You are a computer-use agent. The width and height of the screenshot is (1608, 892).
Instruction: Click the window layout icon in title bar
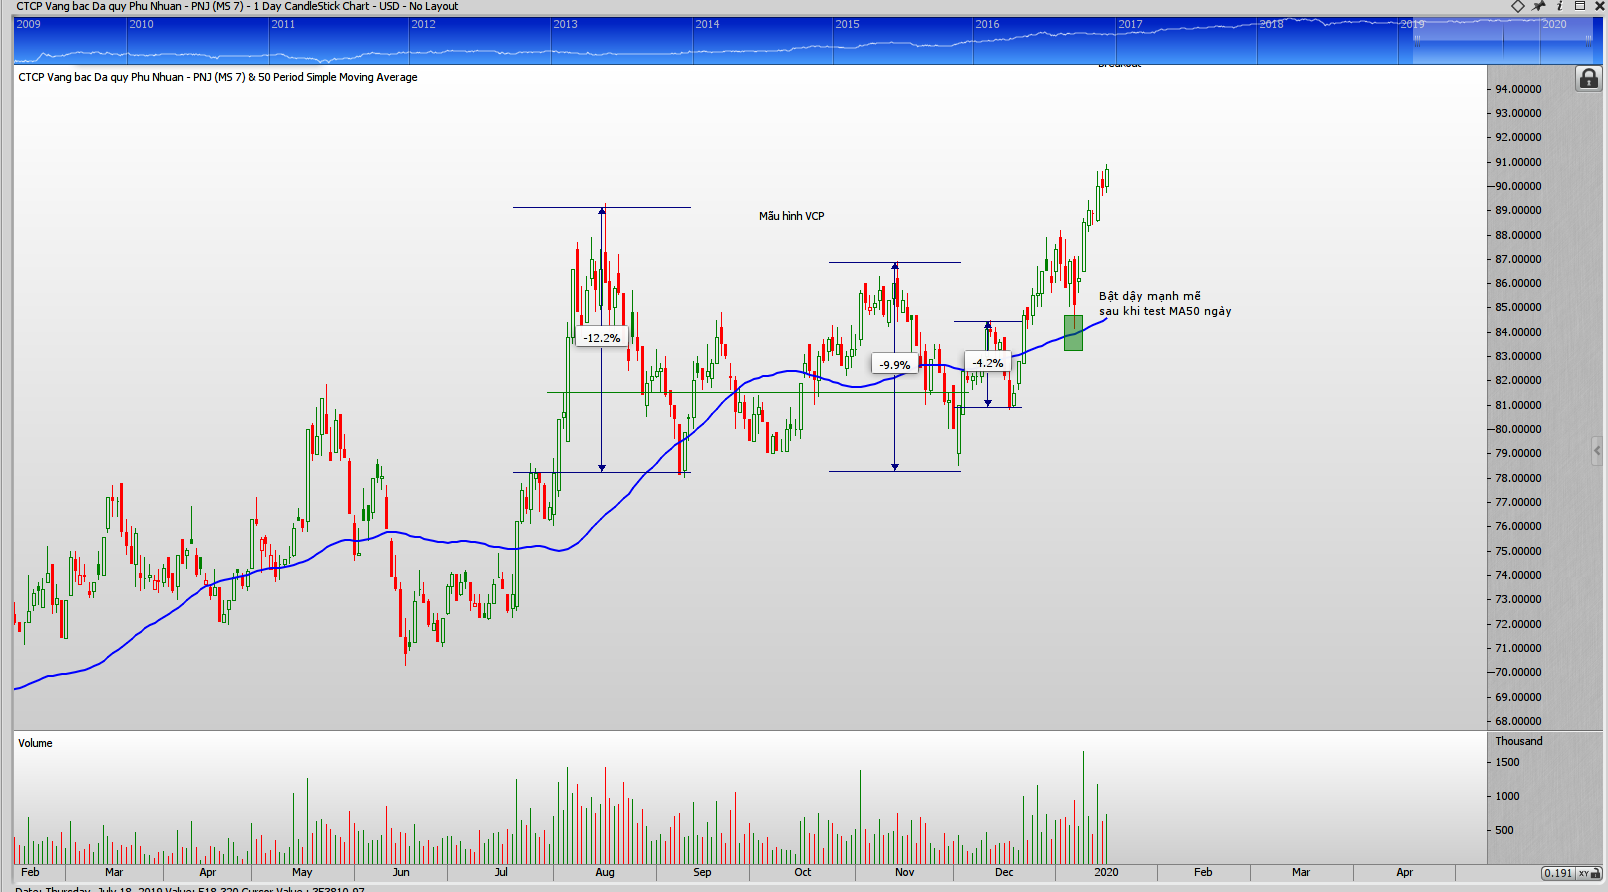pos(1580,6)
